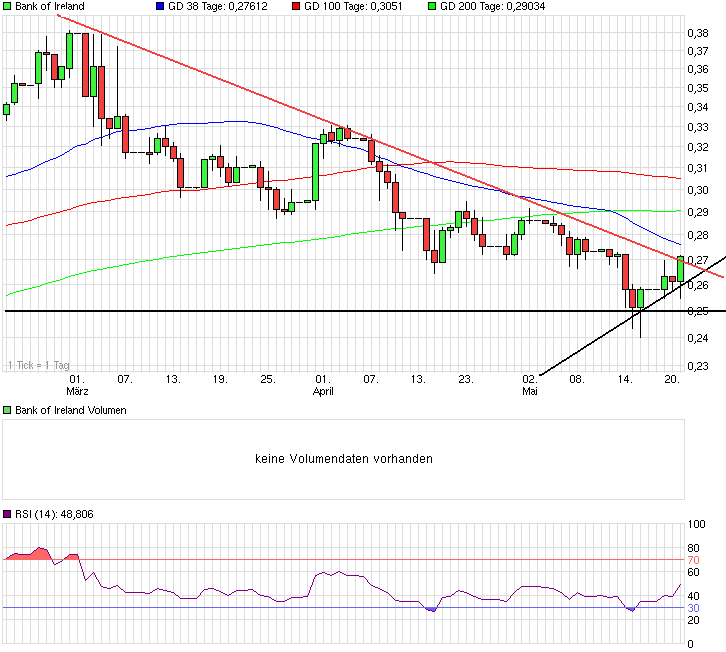Select the GD 38 Tage: 0,27612 label
This screenshot has width=726, height=652.
click(x=219, y=6)
